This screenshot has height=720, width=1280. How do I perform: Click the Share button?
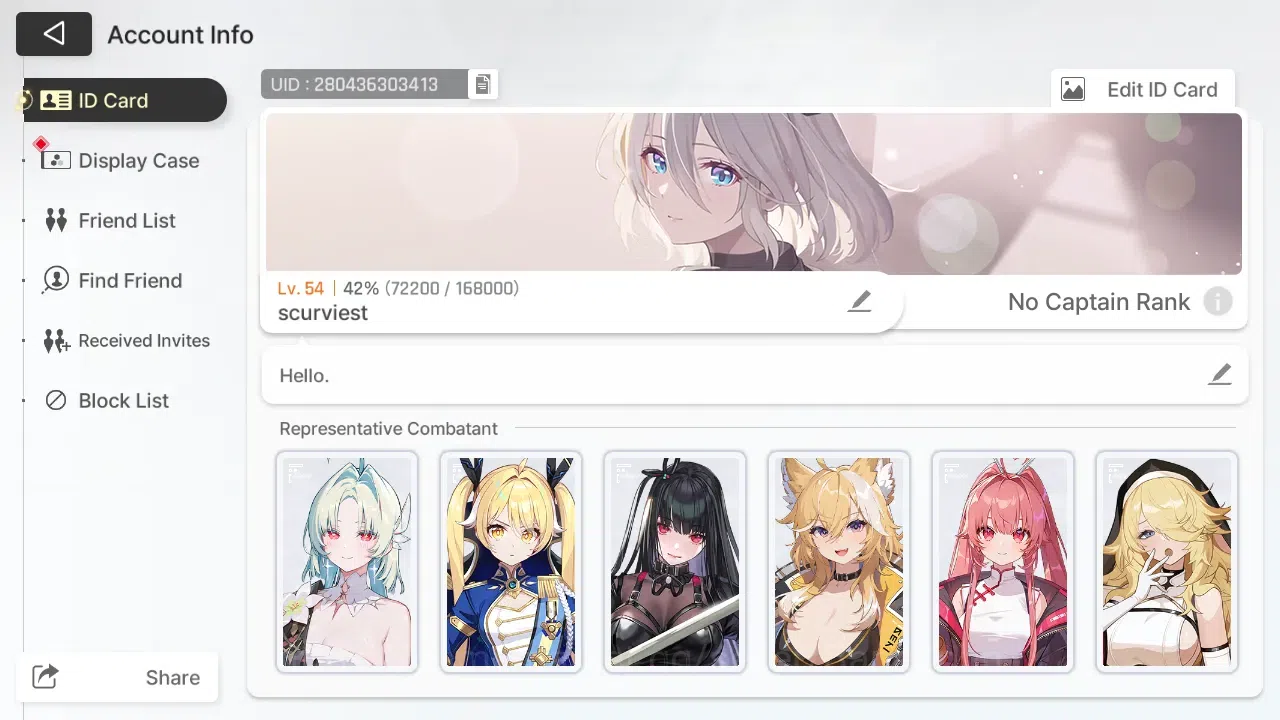[x=117, y=677]
